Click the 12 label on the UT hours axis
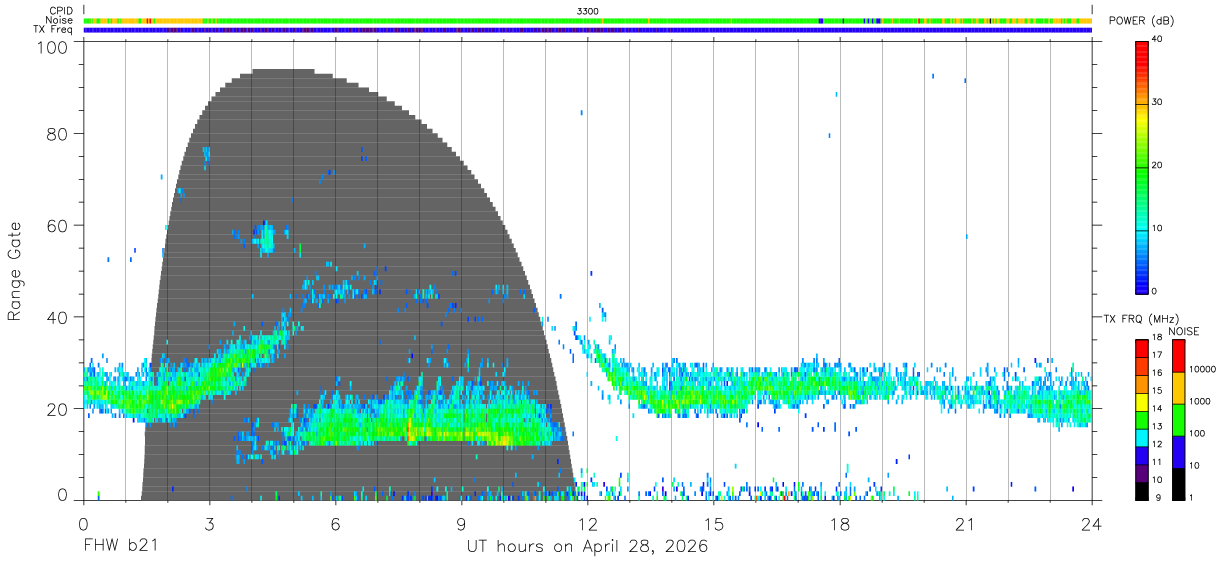1228x567 pixels. (x=587, y=524)
